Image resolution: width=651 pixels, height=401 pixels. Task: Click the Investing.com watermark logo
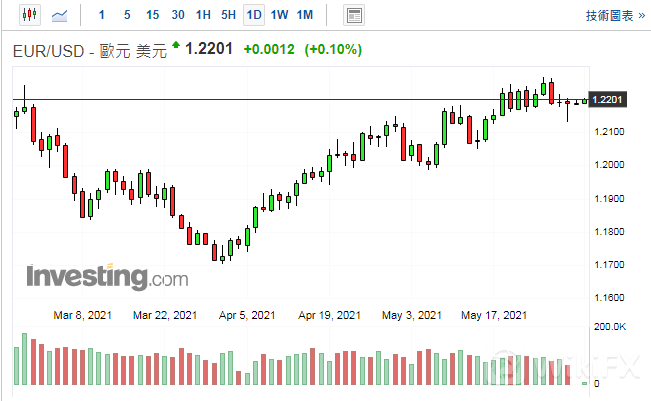[x=106, y=276]
